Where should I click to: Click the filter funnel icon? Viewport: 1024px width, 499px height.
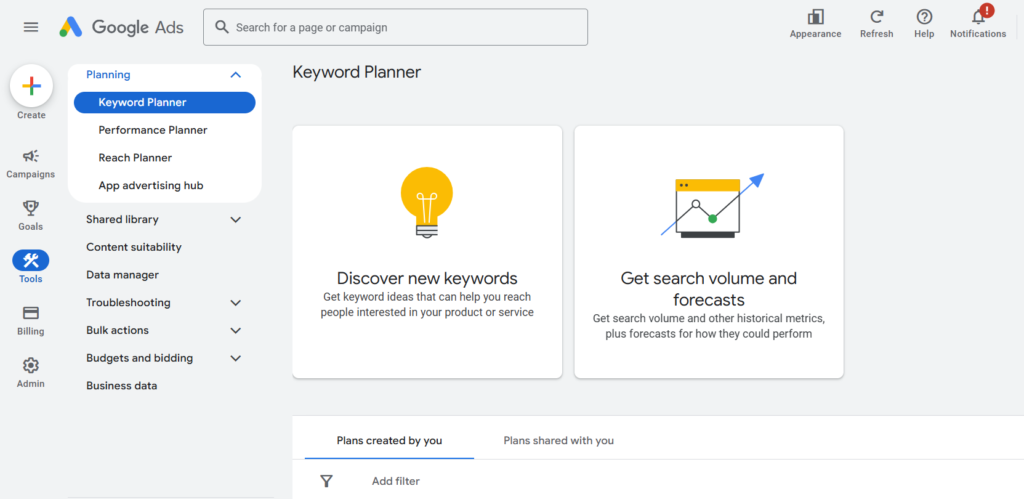coord(327,481)
